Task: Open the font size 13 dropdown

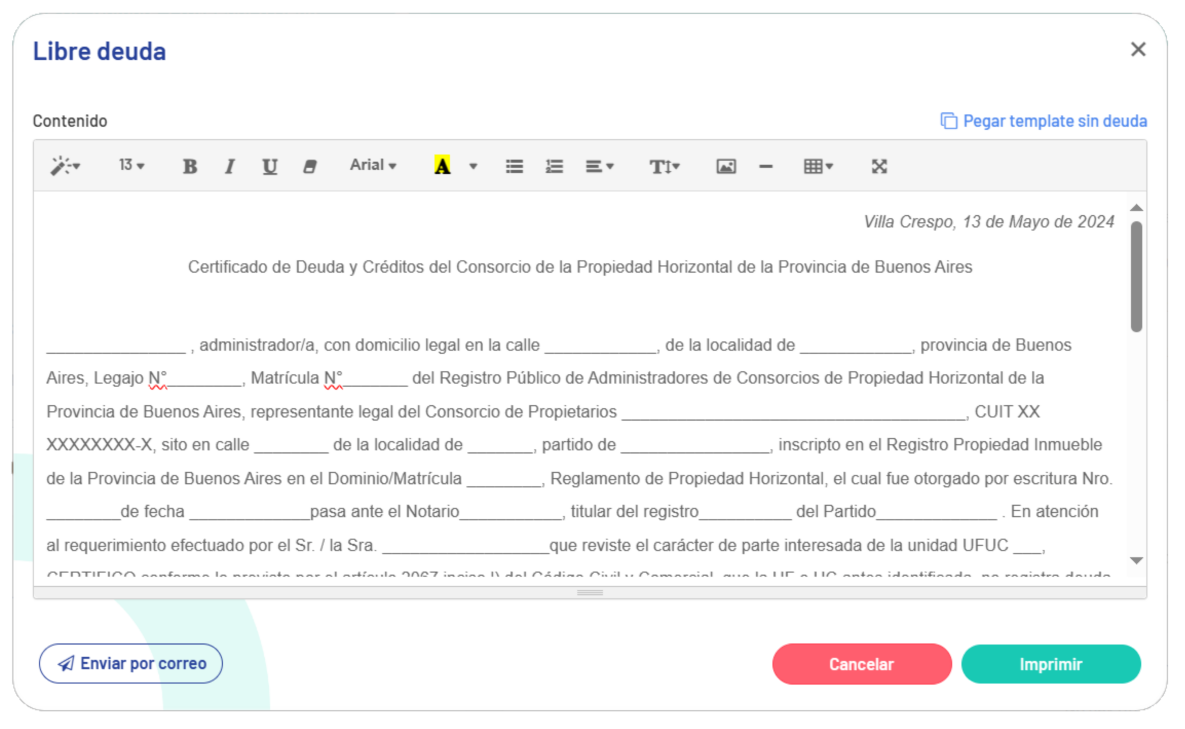Action: coord(131,165)
